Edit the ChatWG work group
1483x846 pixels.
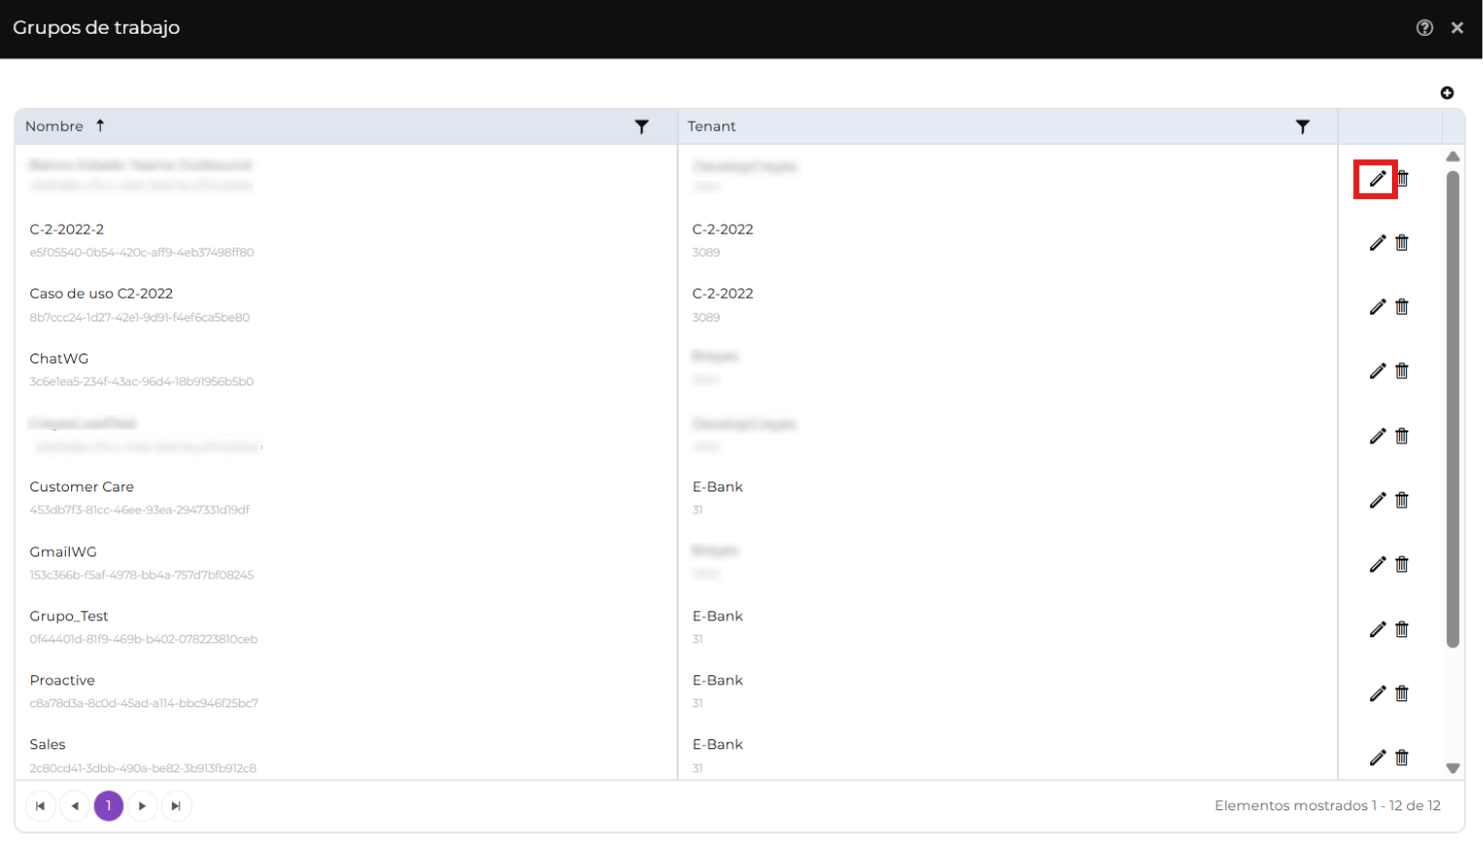[1377, 371]
